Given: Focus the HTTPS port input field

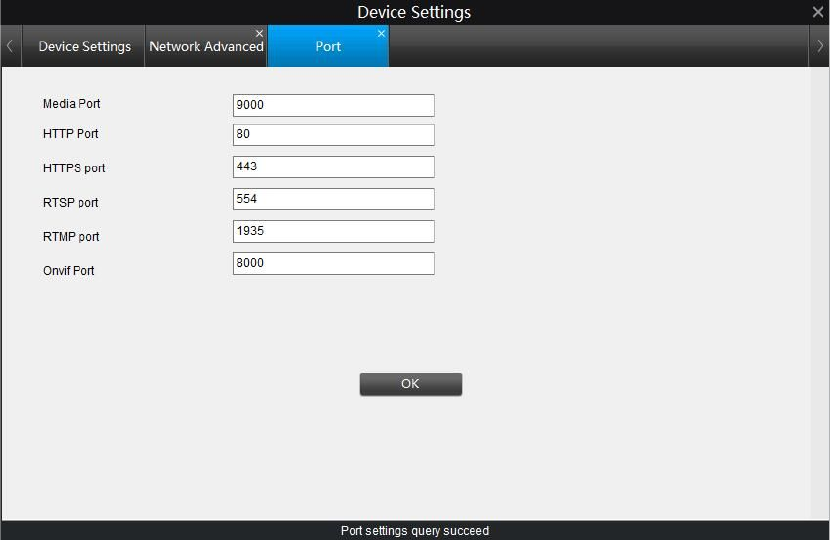Looking at the screenshot, I should click(x=333, y=167).
